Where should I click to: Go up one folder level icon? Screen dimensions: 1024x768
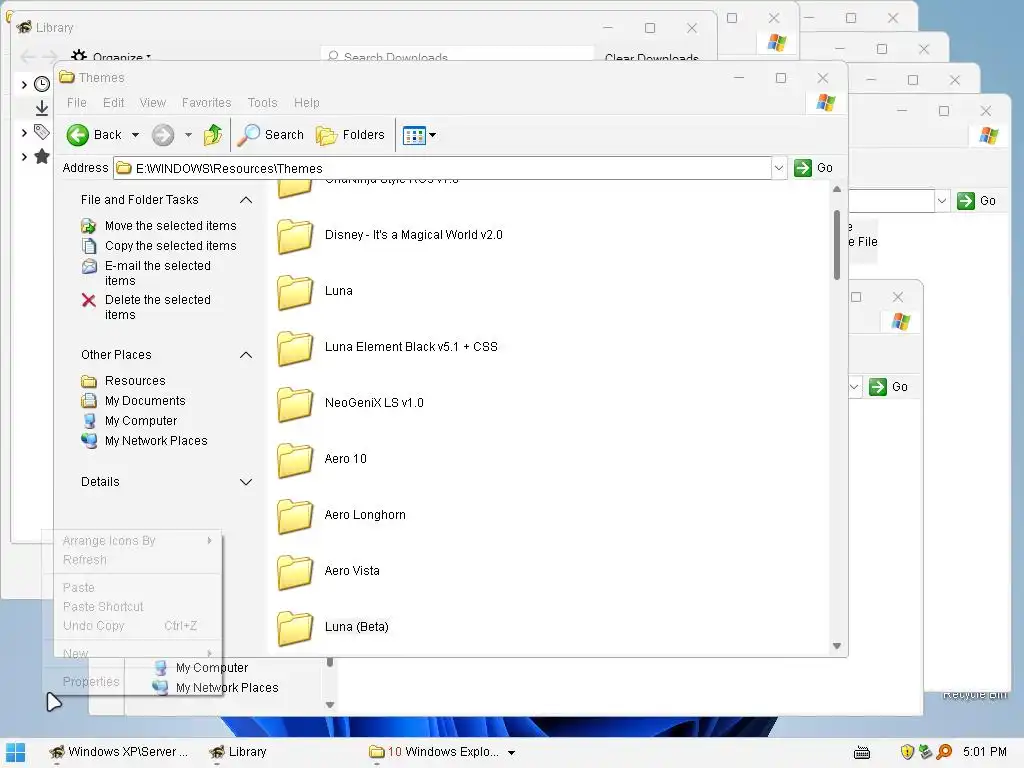213,135
